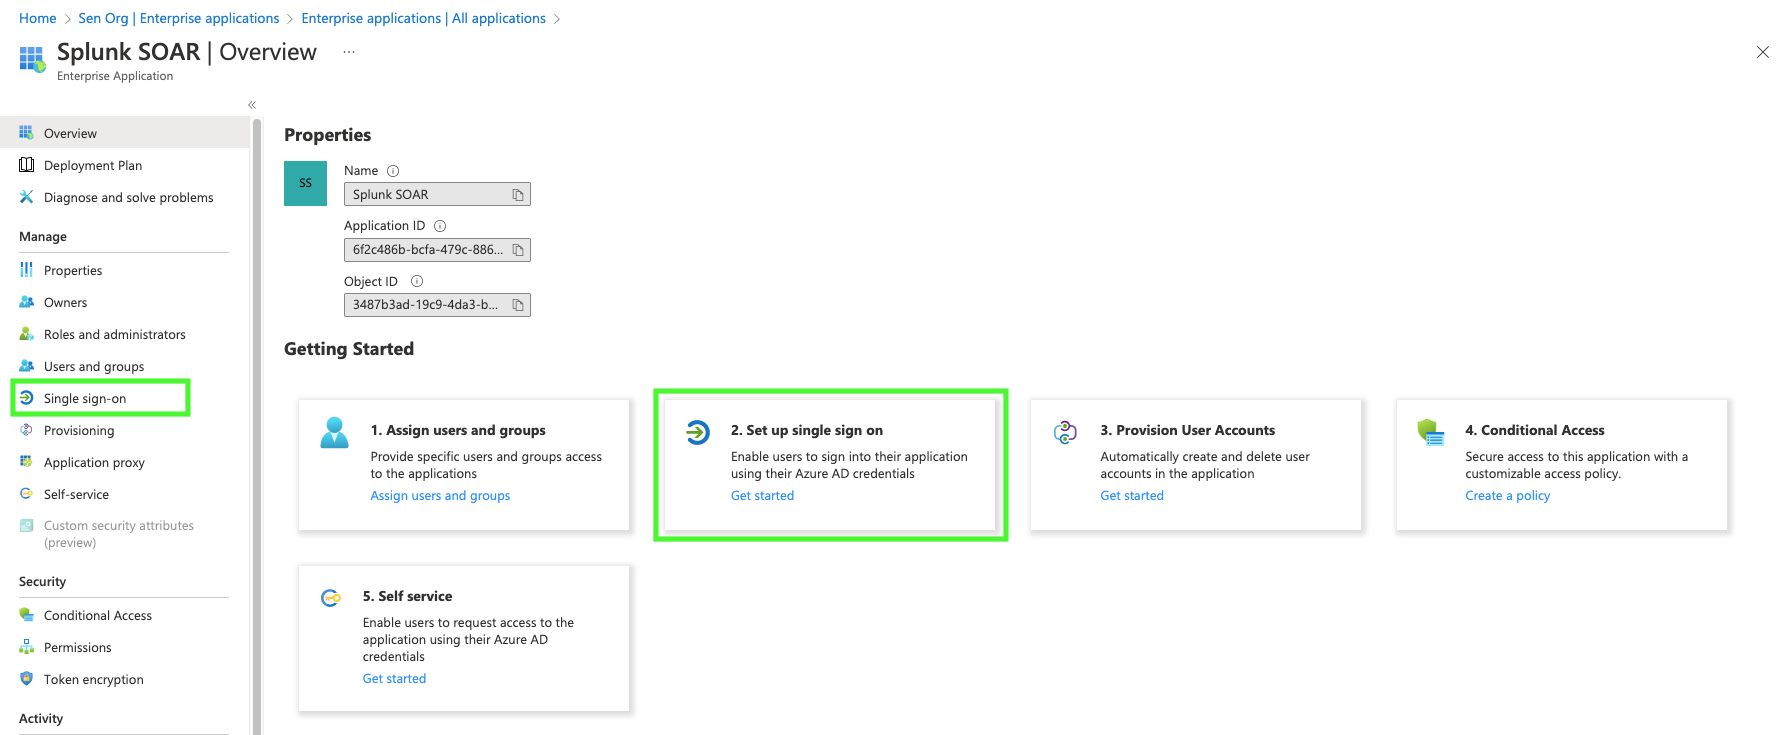The image size is (1778, 735).
Task: Click the Roles and administrators icon
Action: [x=26, y=334]
